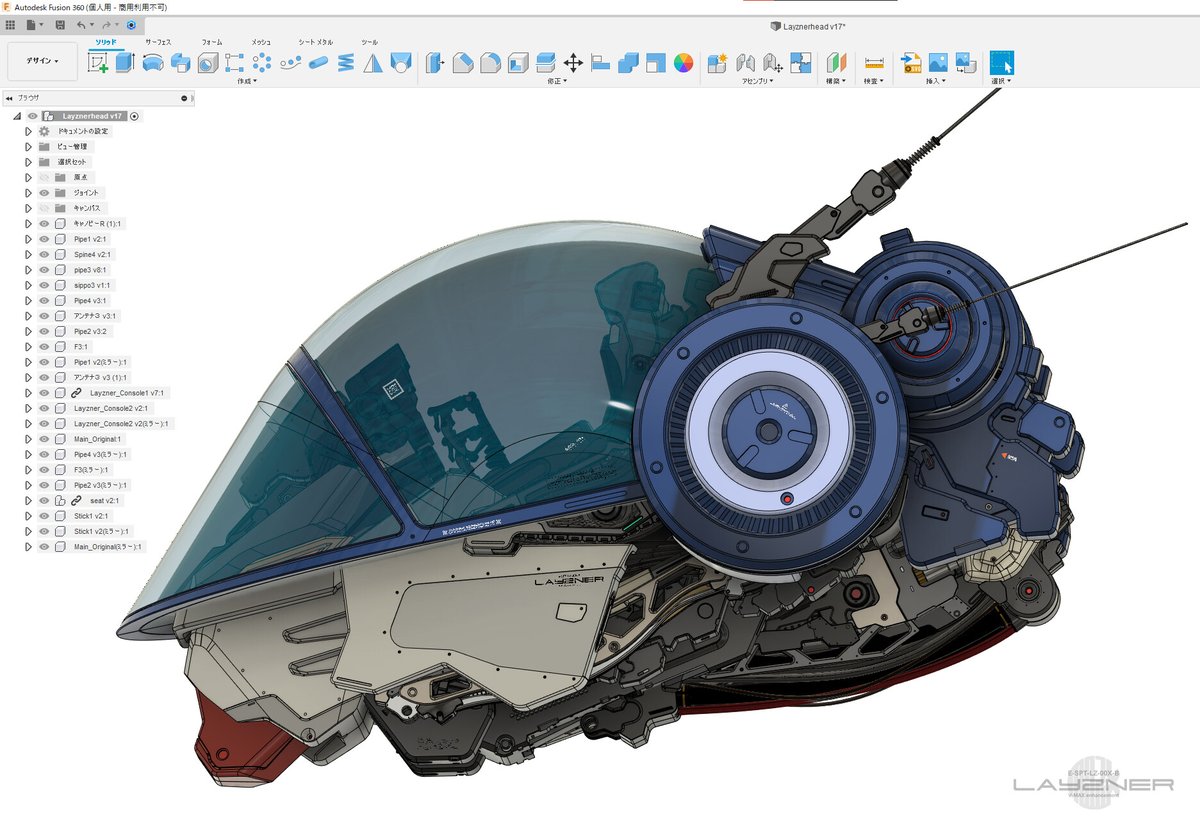Expand the Stick1 v2:1 component
Image resolution: width=1200 pixels, height=821 pixels.
click(x=29, y=516)
